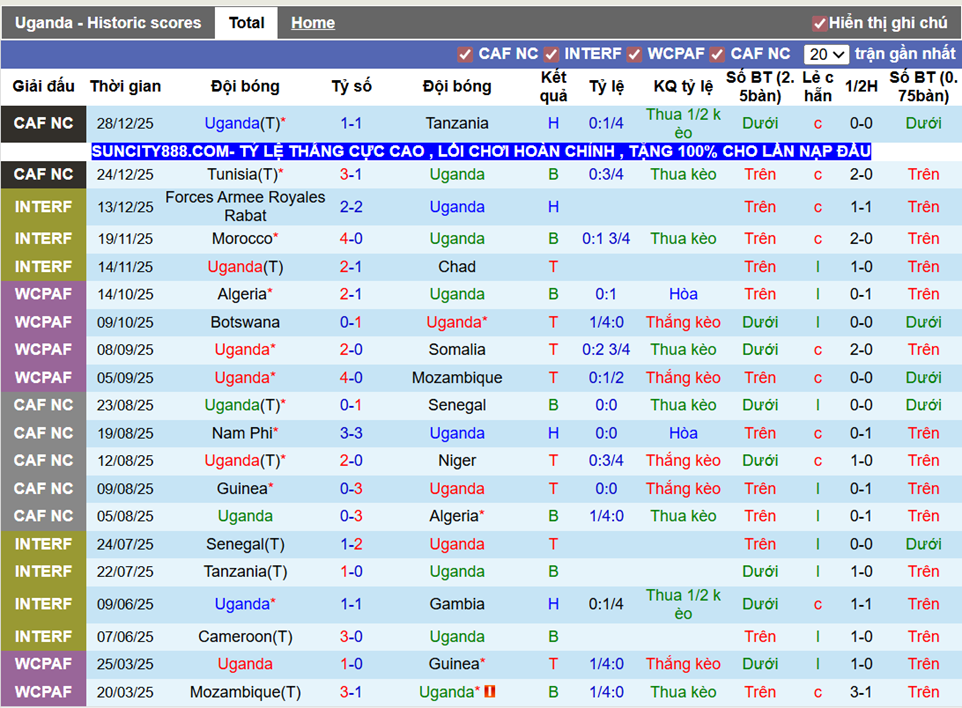The height and width of the screenshot is (708, 962).
Task: Click Niger team name
Action: click(x=457, y=461)
